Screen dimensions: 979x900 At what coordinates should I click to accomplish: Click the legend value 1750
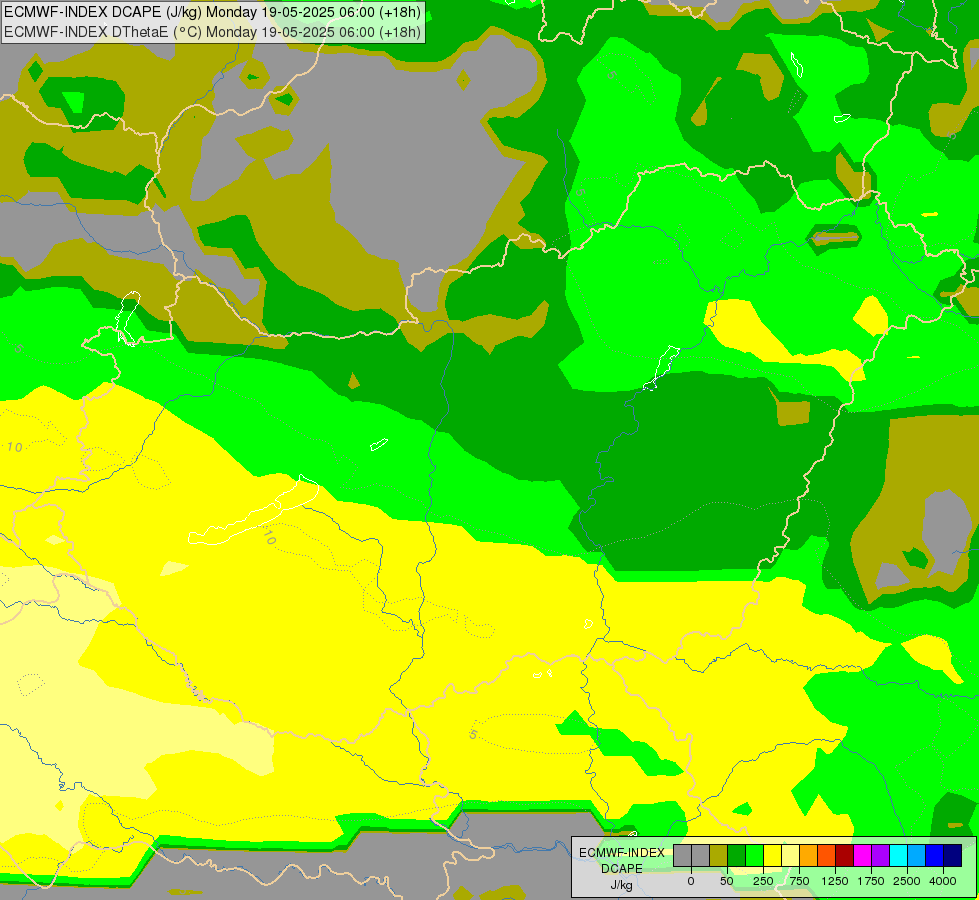click(x=871, y=881)
